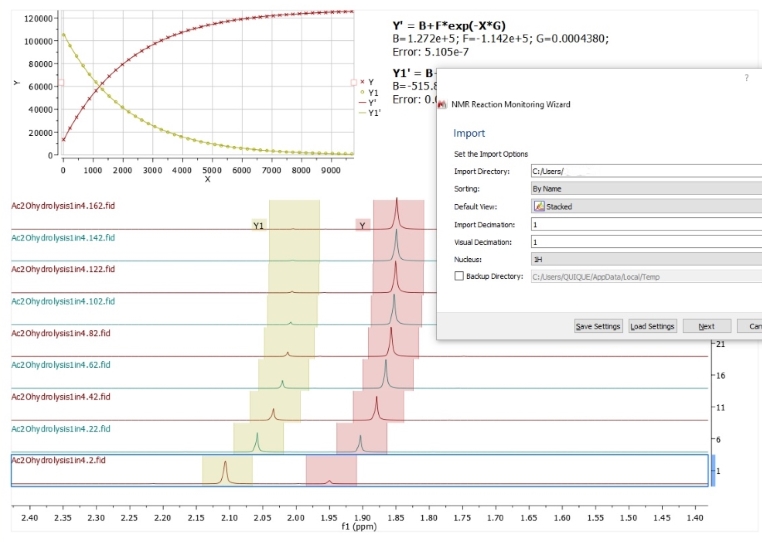Click the right resize handle of the graph
The height and width of the screenshot is (542, 762).
coord(353,82)
